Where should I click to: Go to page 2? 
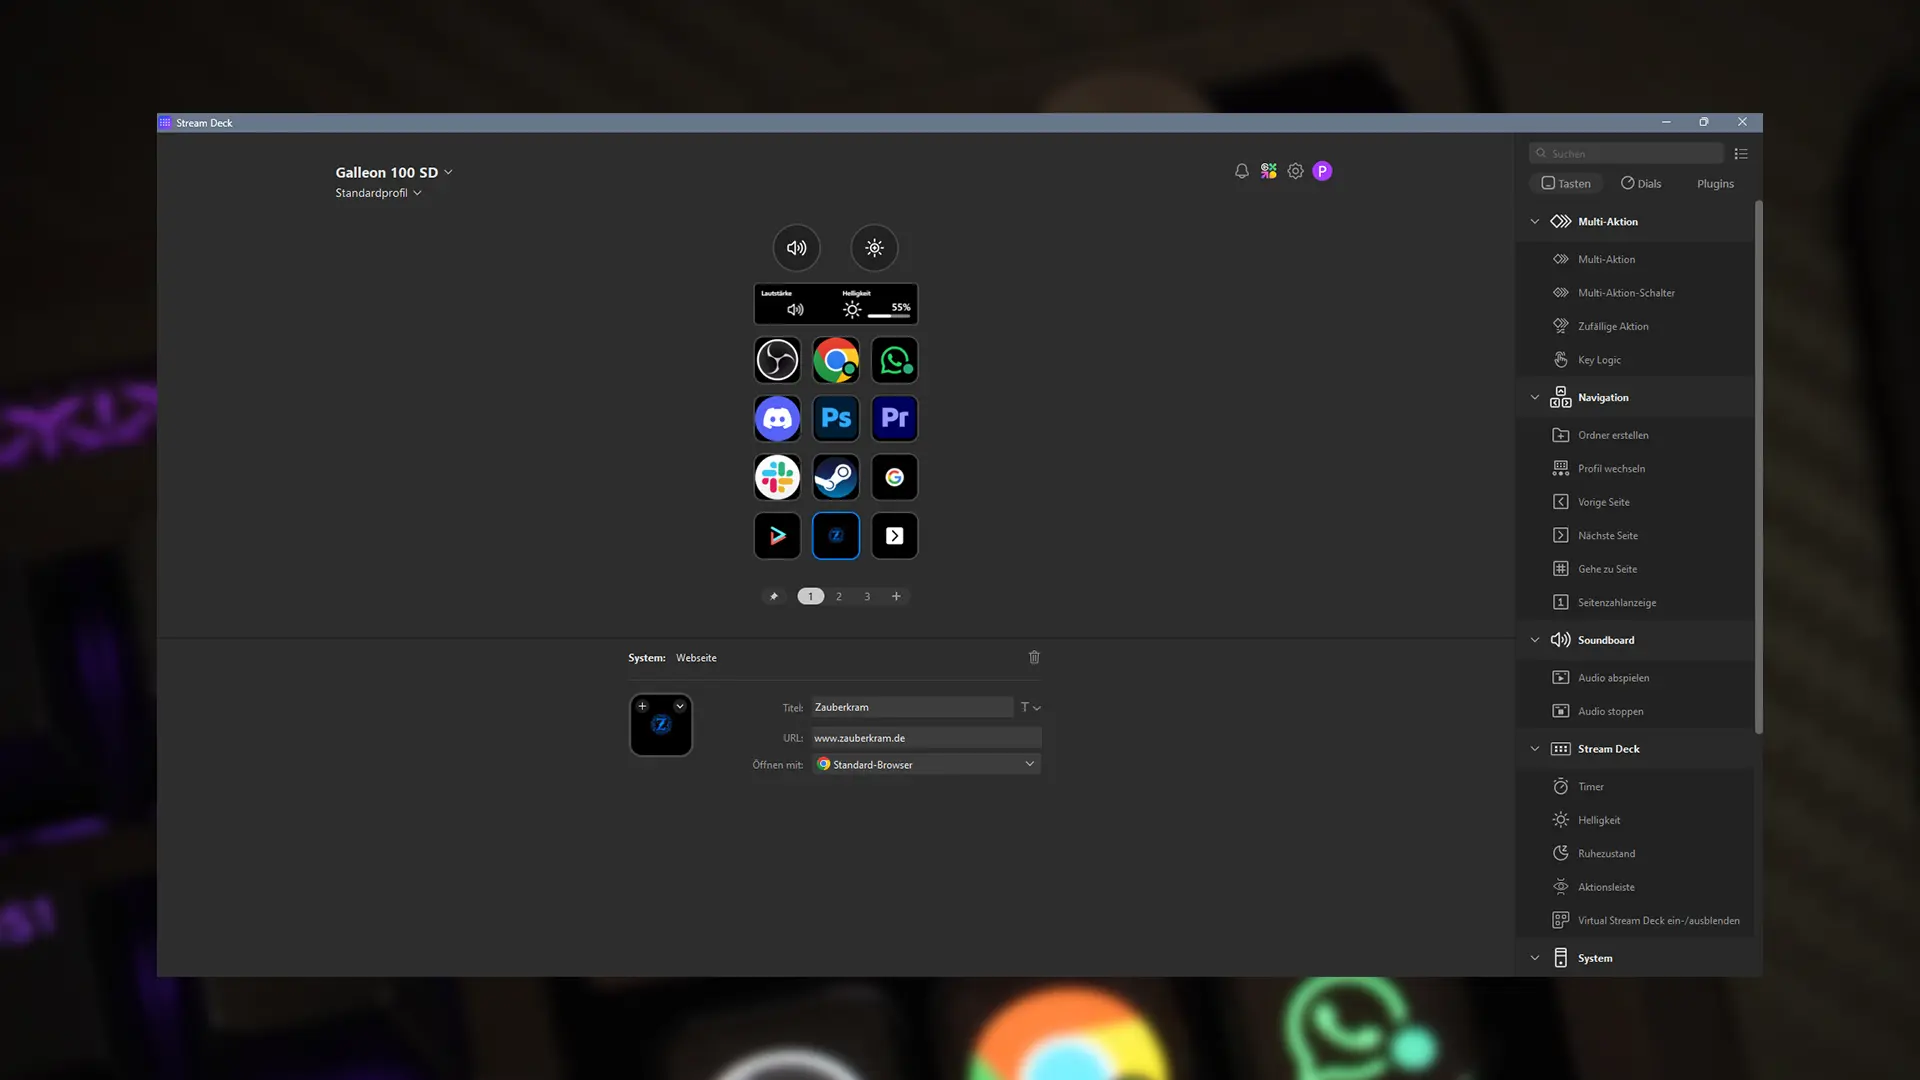click(839, 596)
